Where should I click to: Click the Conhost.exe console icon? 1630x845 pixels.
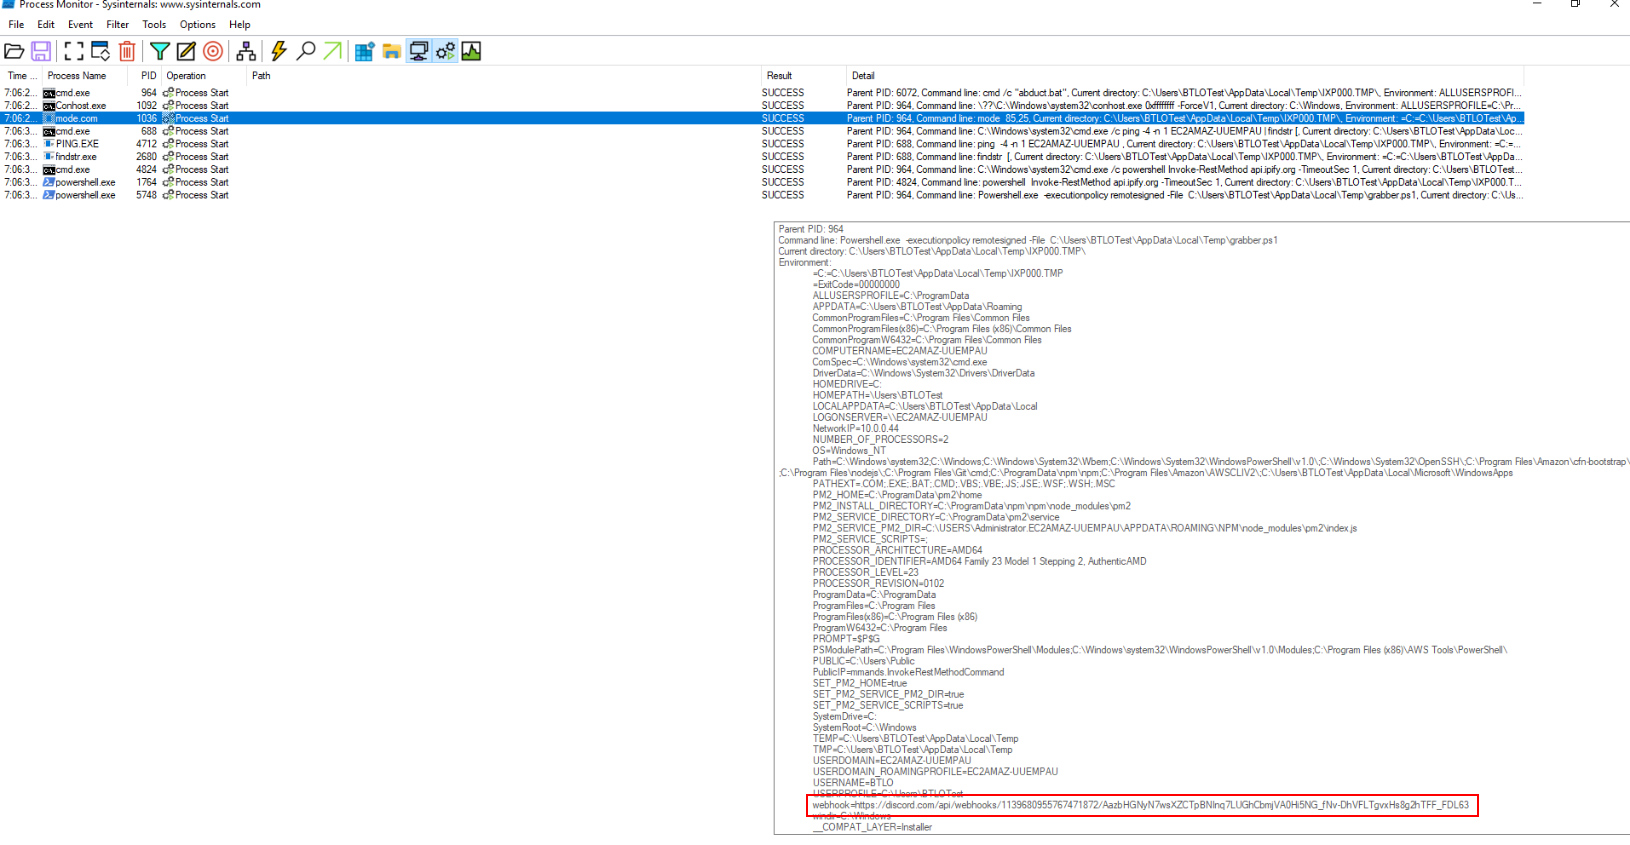(x=49, y=106)
